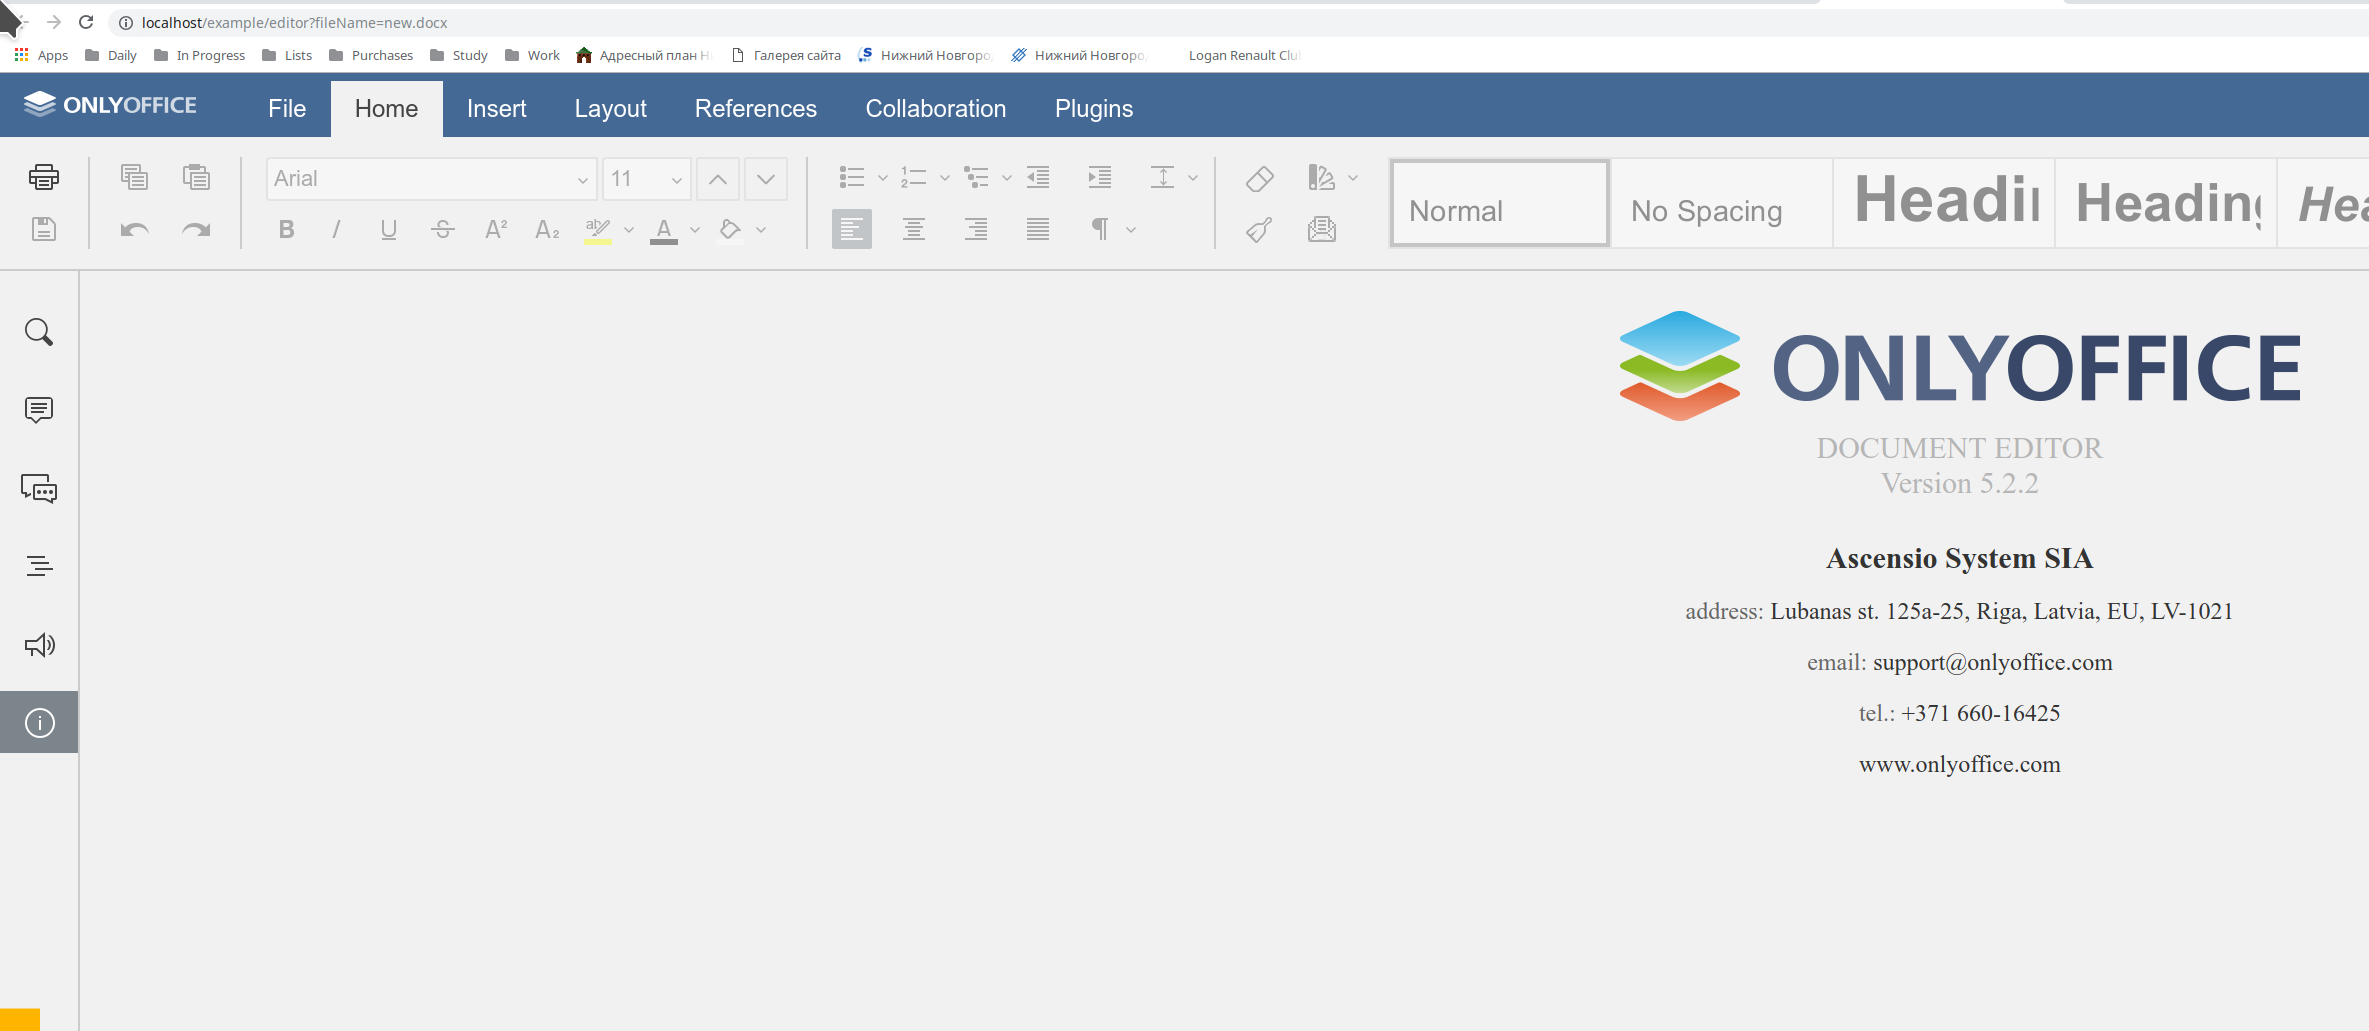Open the Chat panel
The height and width of the screenshot is (1031, 2369).
click(x=39, y=489)
